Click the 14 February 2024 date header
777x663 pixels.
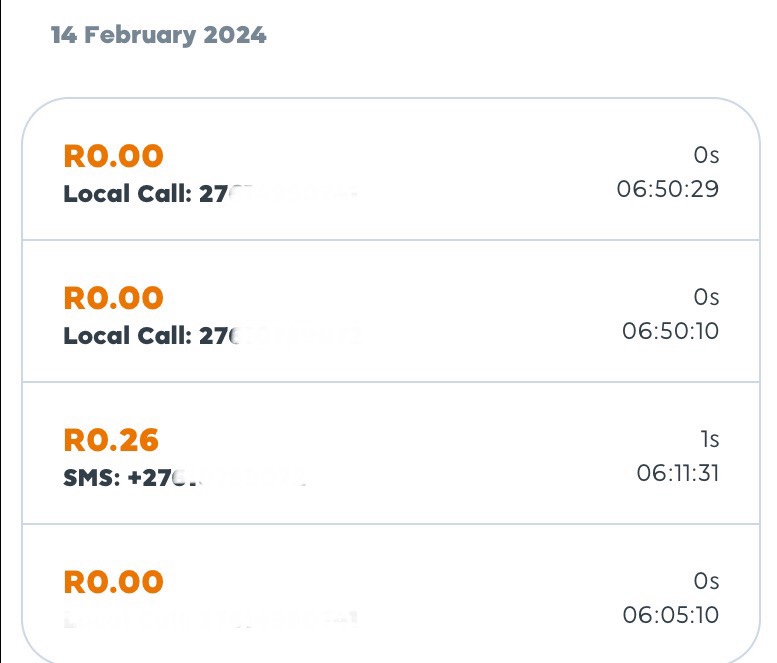(158, 35)
